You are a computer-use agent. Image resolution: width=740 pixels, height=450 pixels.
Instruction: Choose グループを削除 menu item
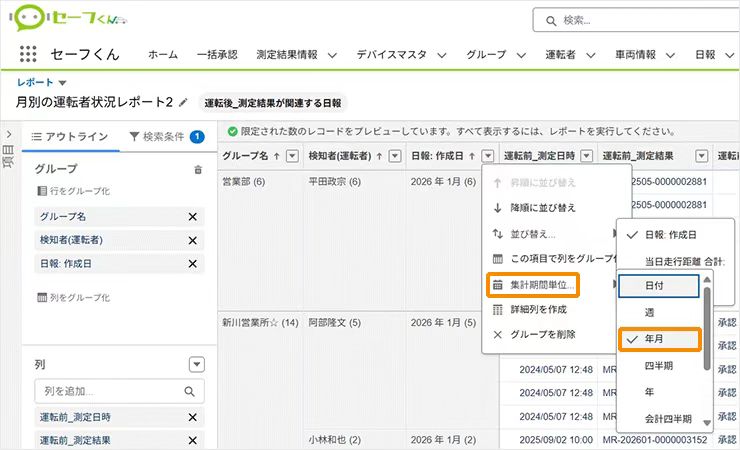coord(543,334)
